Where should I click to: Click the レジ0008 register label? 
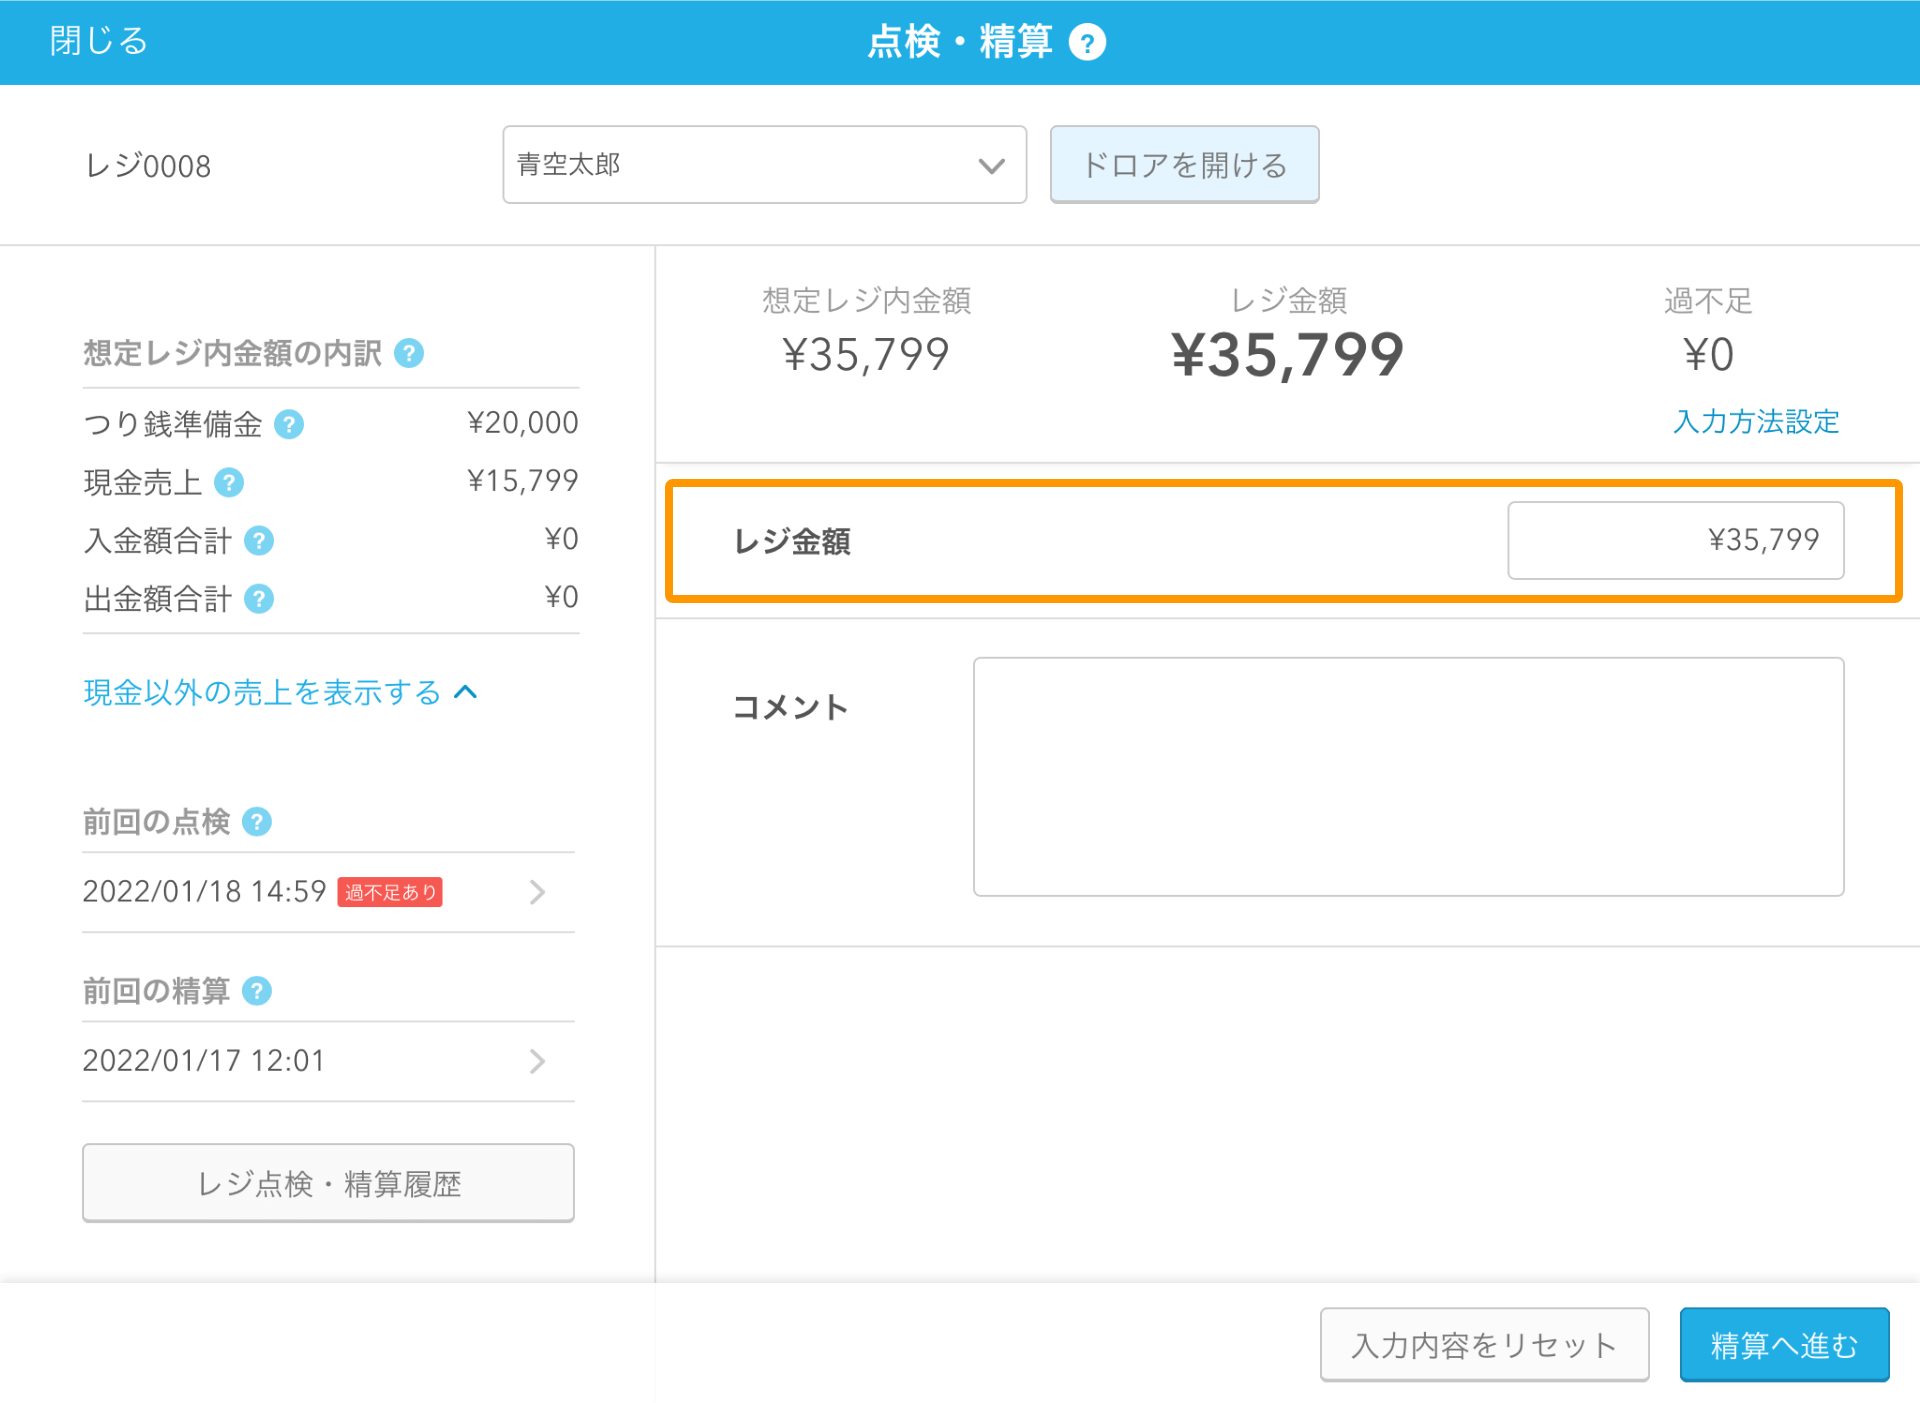[x=148, y=165]
